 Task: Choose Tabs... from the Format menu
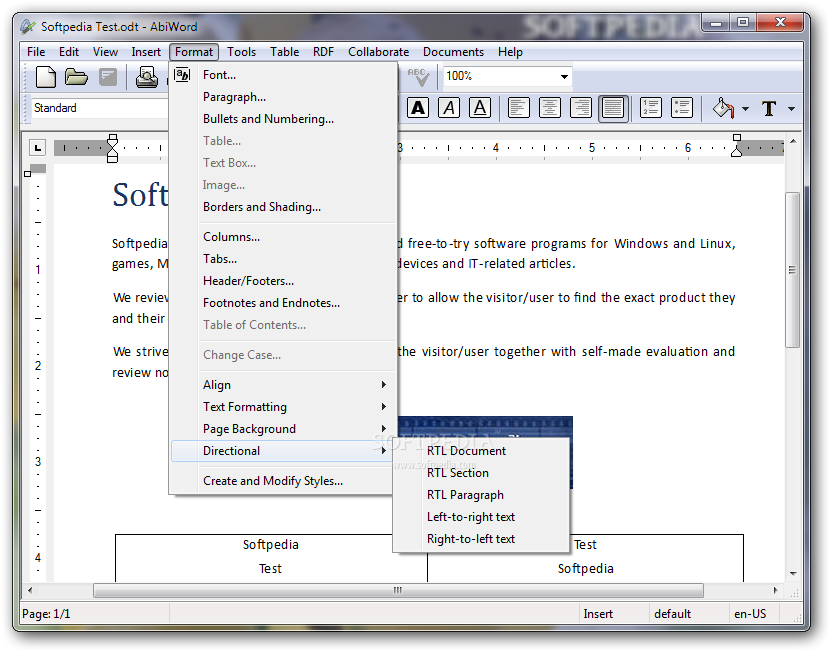click(x=284, y=259)
